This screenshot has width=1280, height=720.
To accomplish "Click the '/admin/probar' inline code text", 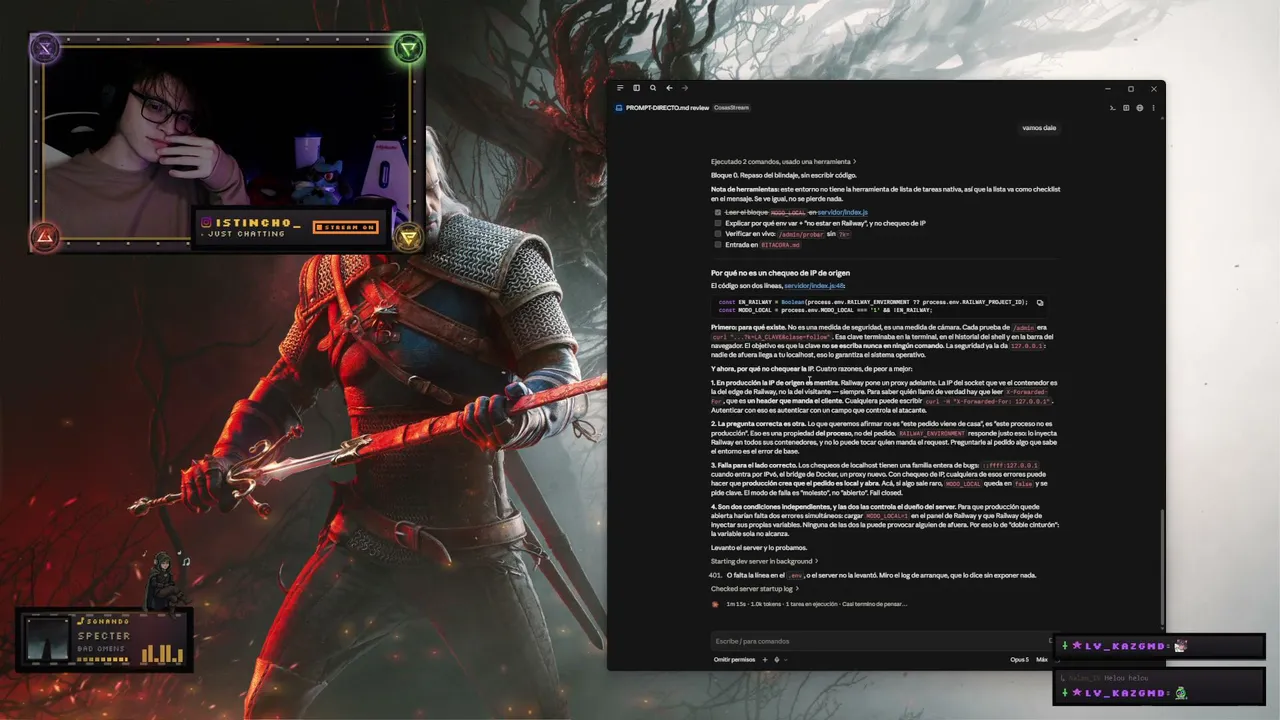I will pyautogui.click(x=800, y=234).
